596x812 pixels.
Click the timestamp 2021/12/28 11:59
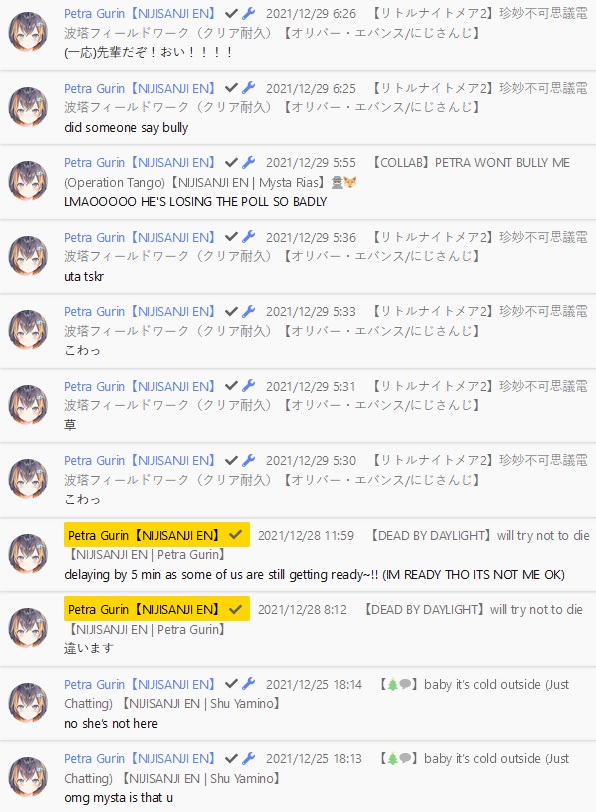(306, 535)
